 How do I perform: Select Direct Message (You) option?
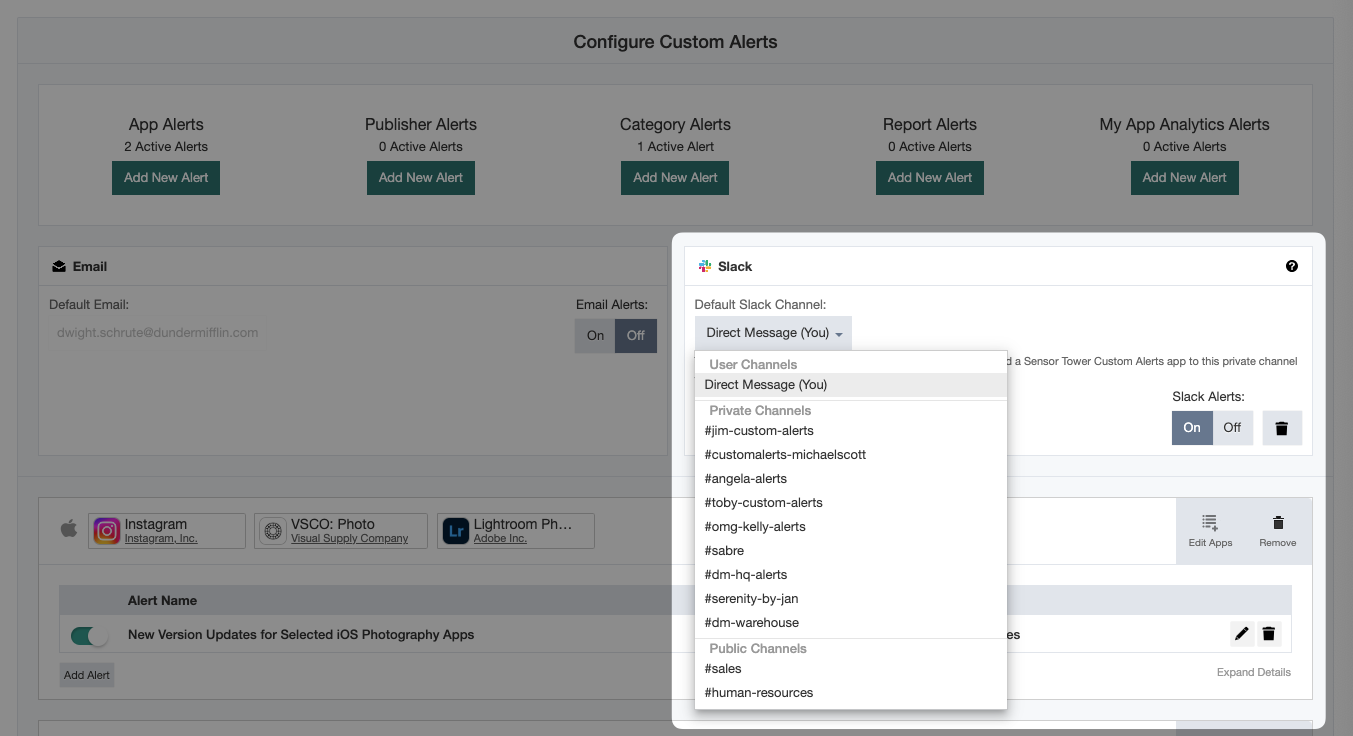click(851, 385)
